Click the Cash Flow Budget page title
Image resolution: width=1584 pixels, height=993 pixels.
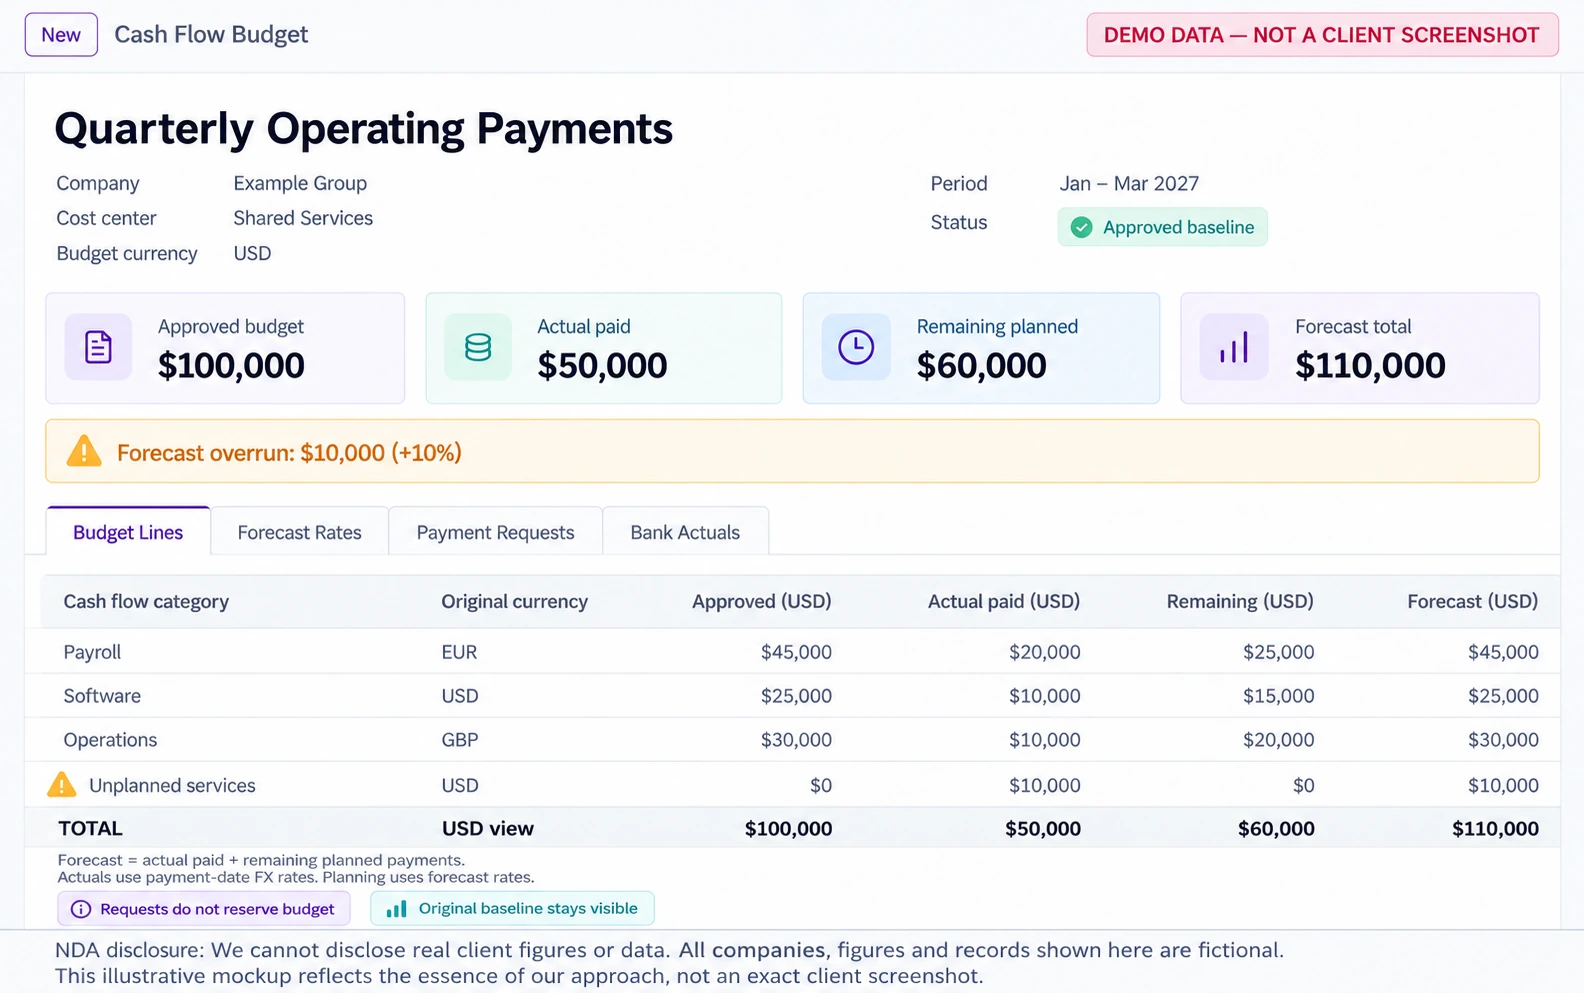coord(211,34)
